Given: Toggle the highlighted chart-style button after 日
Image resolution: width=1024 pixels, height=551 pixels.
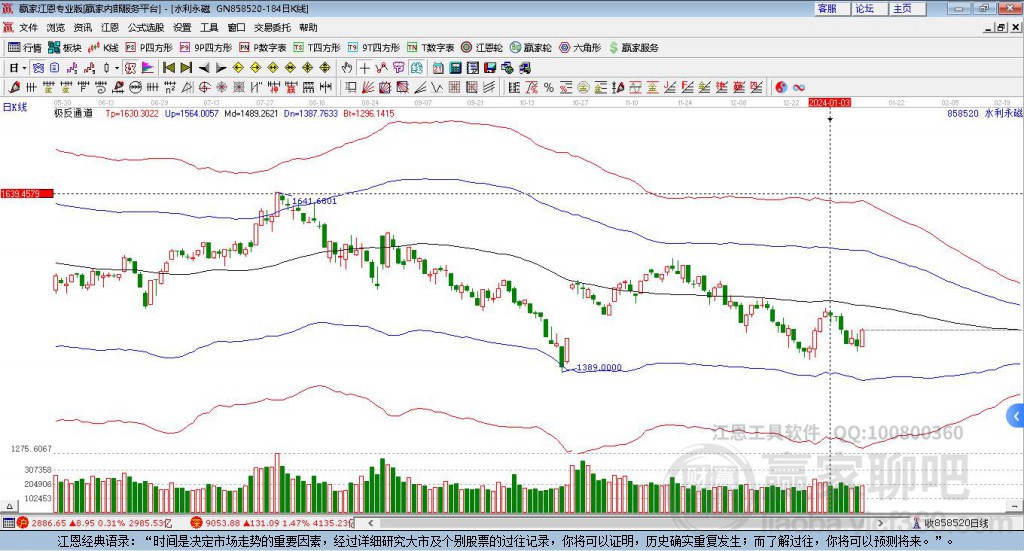Looking at the screenshot, I should pos(38,68).
